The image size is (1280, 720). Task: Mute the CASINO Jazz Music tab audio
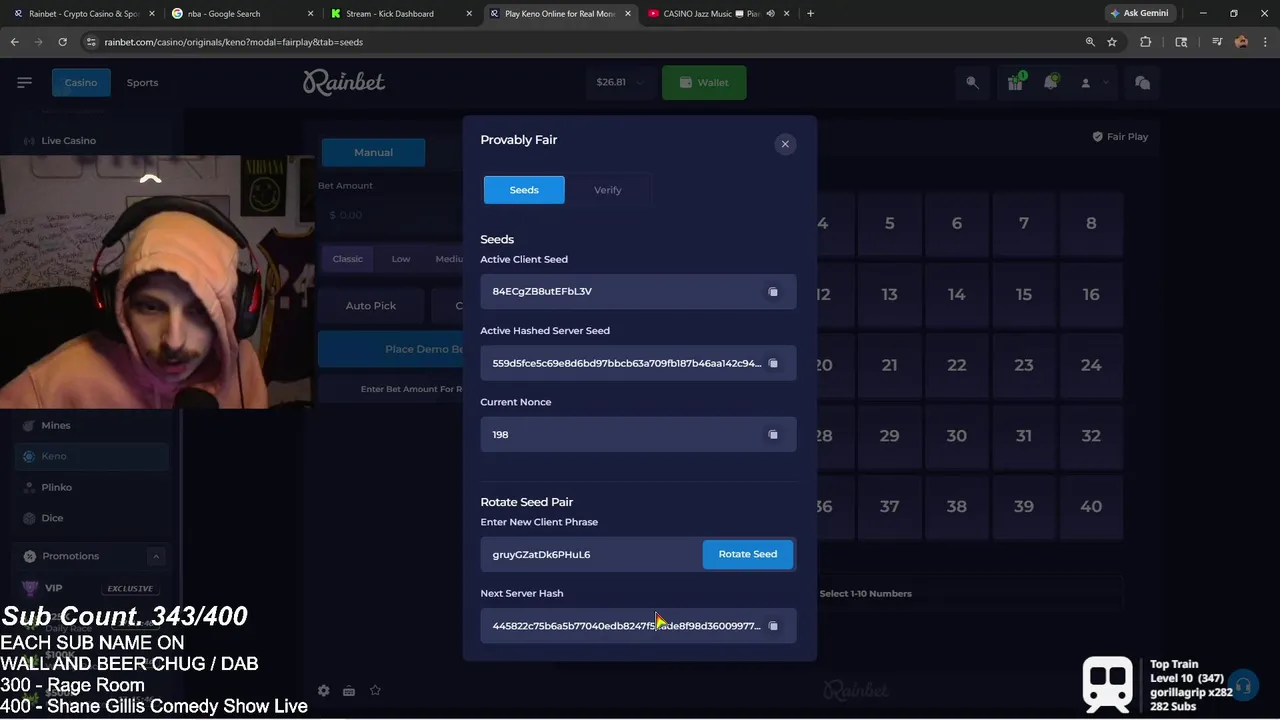point(770,14)
